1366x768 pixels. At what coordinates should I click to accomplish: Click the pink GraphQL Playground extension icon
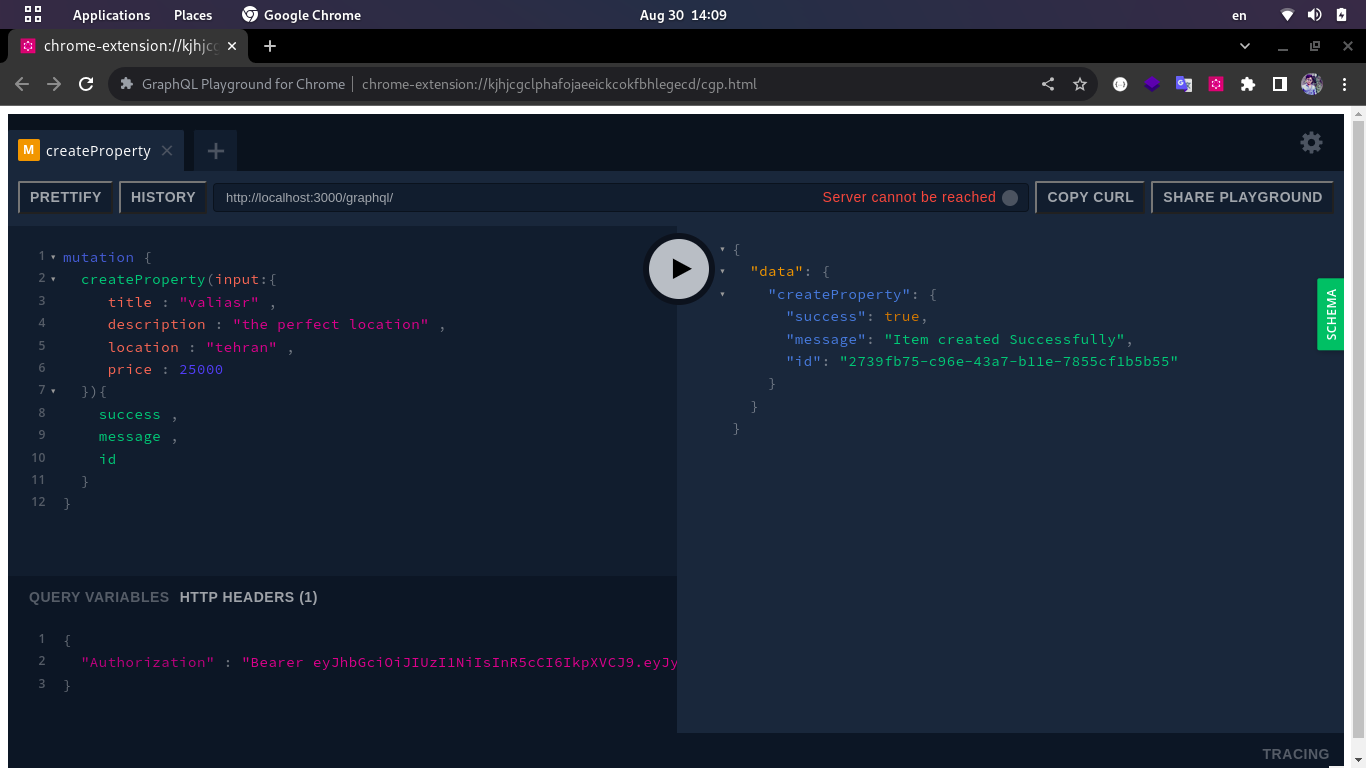pyautogui.click(x=1216, y=84)
